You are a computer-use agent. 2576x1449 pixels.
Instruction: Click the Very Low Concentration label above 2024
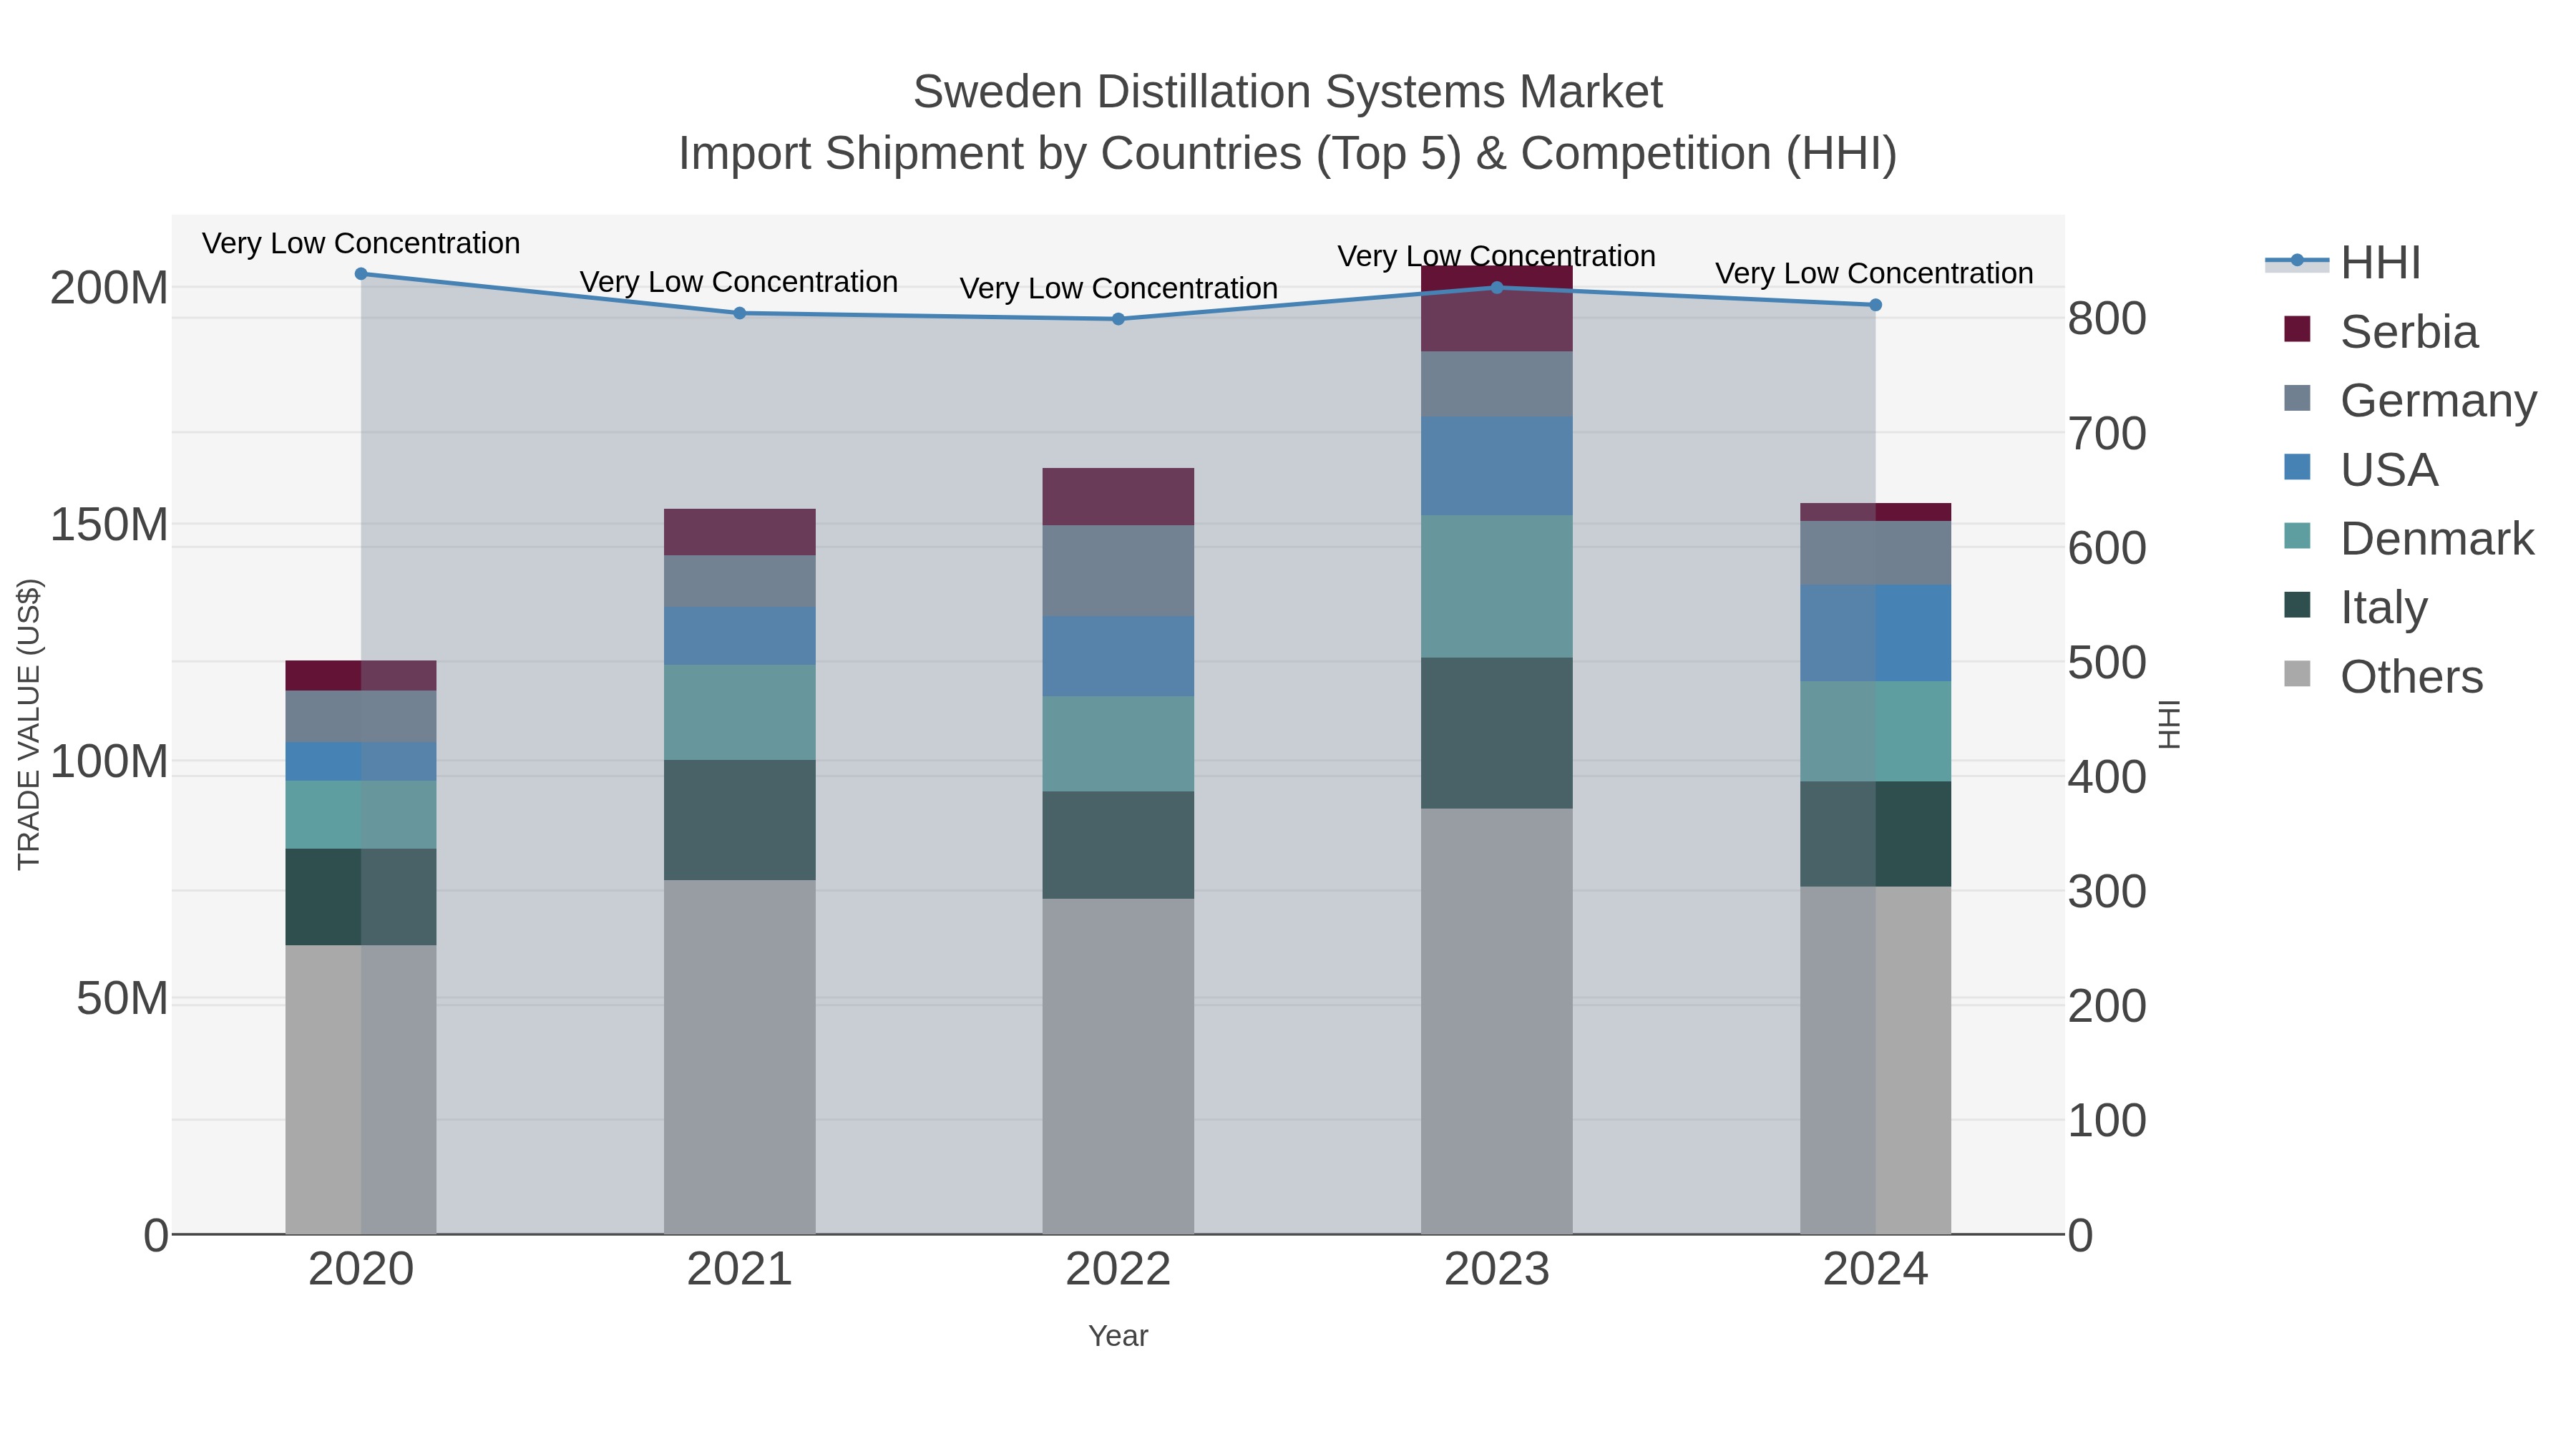tap(1874, 273)
